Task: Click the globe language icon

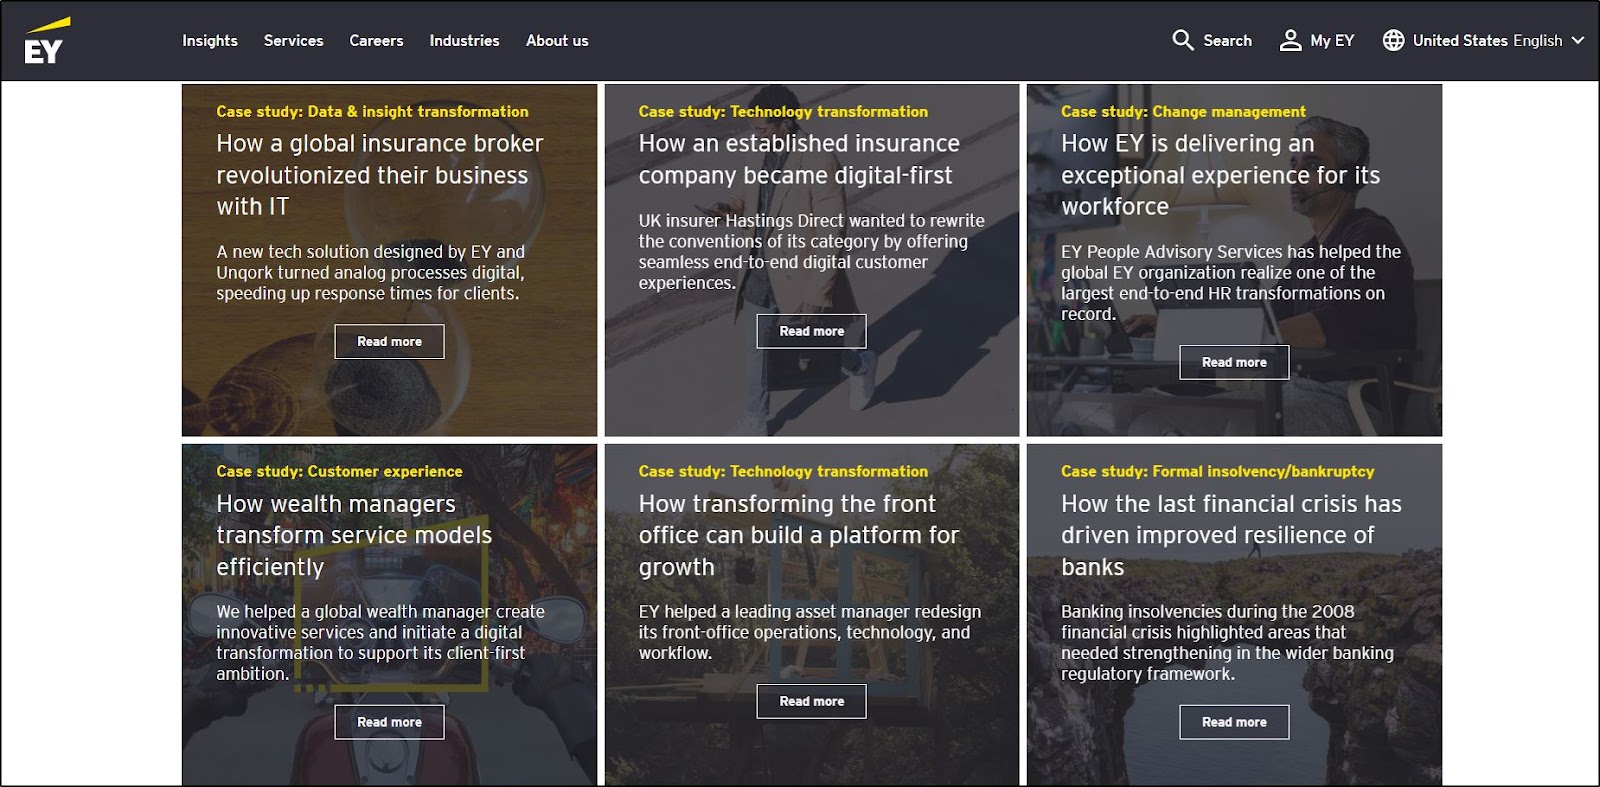Action: (1393, 40)
